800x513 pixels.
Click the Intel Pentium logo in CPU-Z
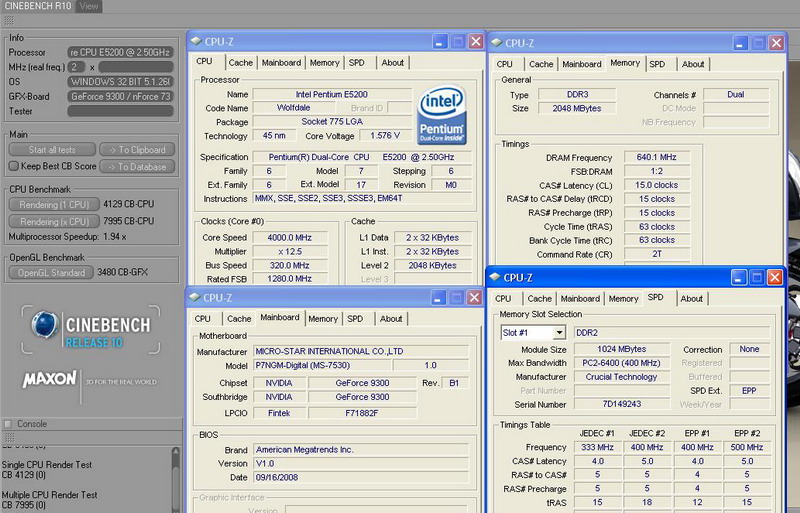pos(442,115)
